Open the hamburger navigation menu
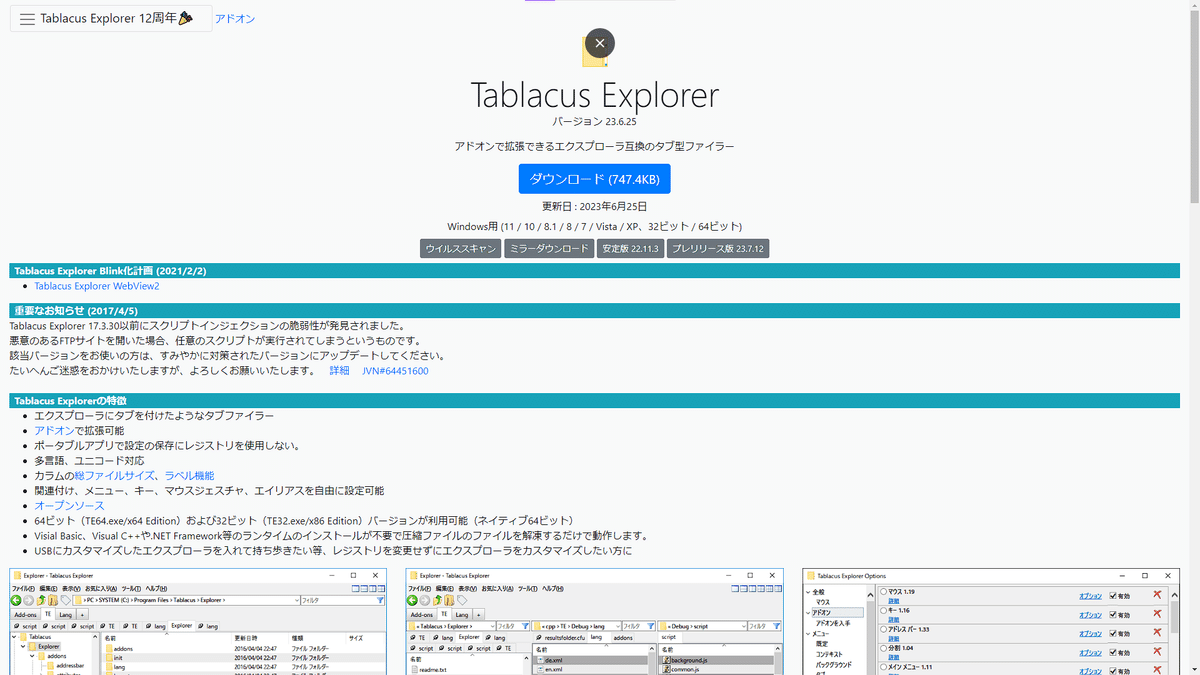This screenshot has width=1200, height=675. (27, 19)
